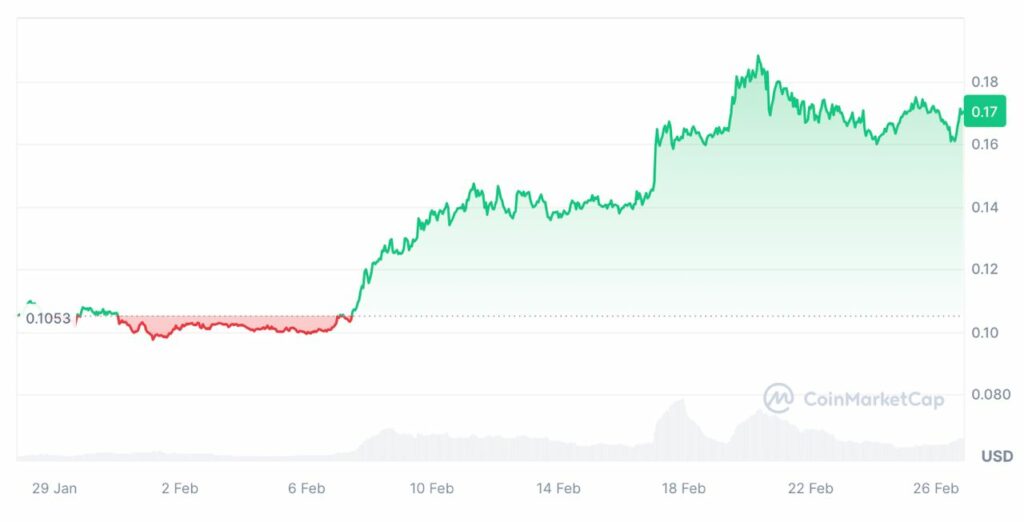This screenshot has height=522, width=1024.
Task: Click the 0.10 price axis label
Action: point(983,332)
